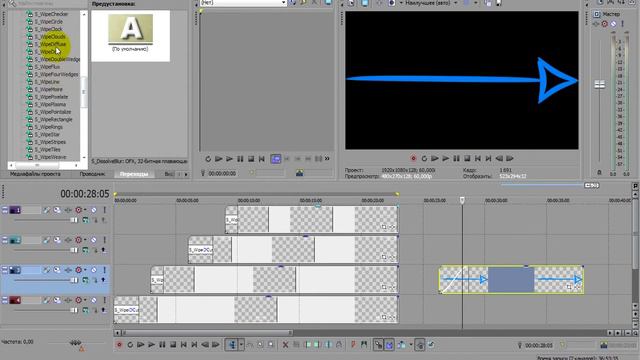The height and width of the screenshot is (360, 640).
Task: Open automation settings dropdown on track 2
Action: (85, 240)
